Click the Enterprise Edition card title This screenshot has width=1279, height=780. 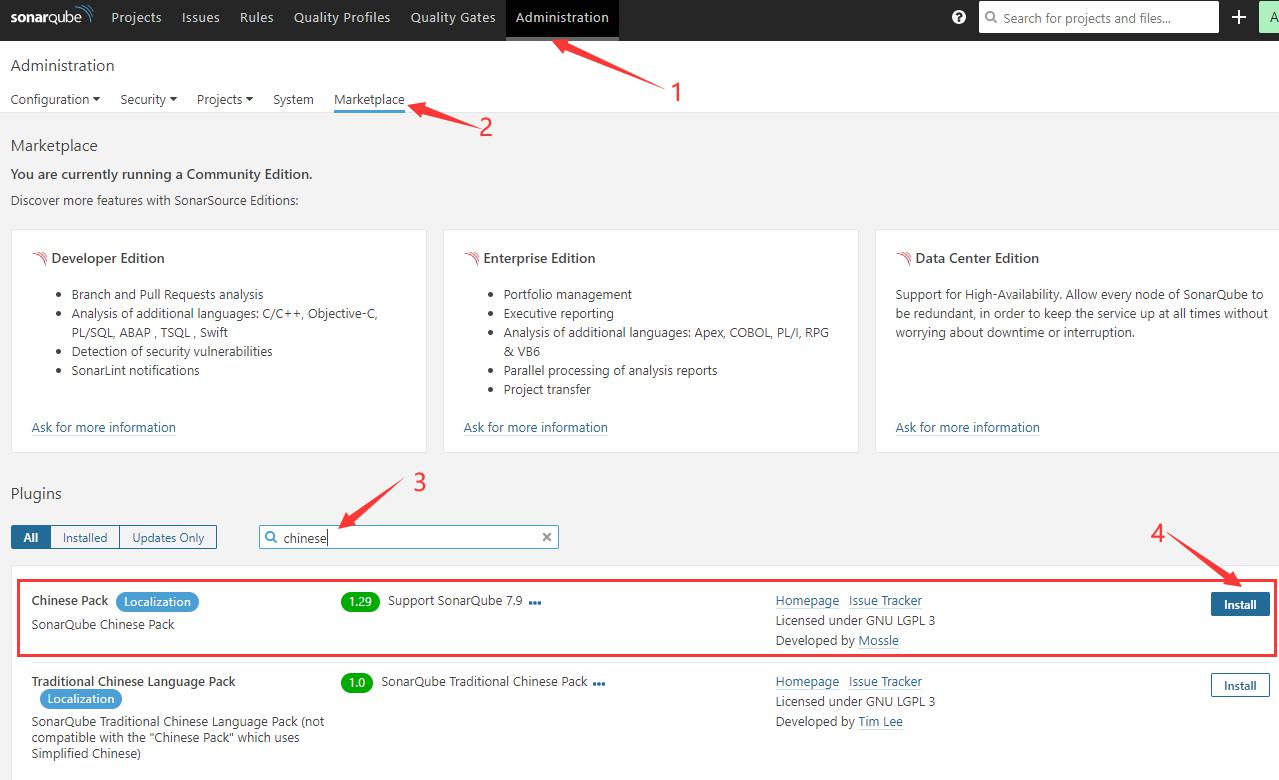coord(540,258)
